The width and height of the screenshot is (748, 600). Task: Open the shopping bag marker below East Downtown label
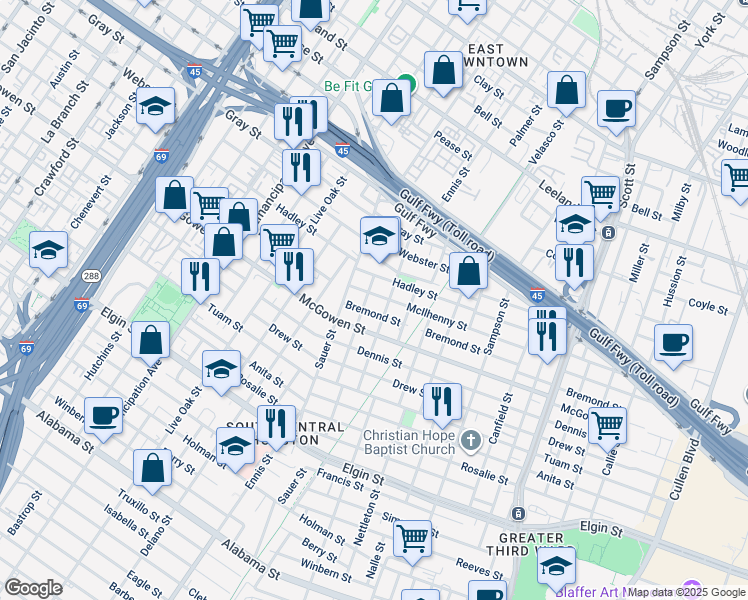pyautogui.click(x=443, y=72)
